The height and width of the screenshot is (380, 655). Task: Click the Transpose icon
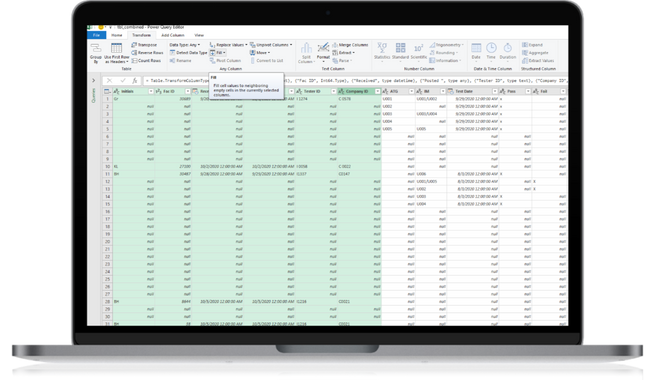click(134, 45)
